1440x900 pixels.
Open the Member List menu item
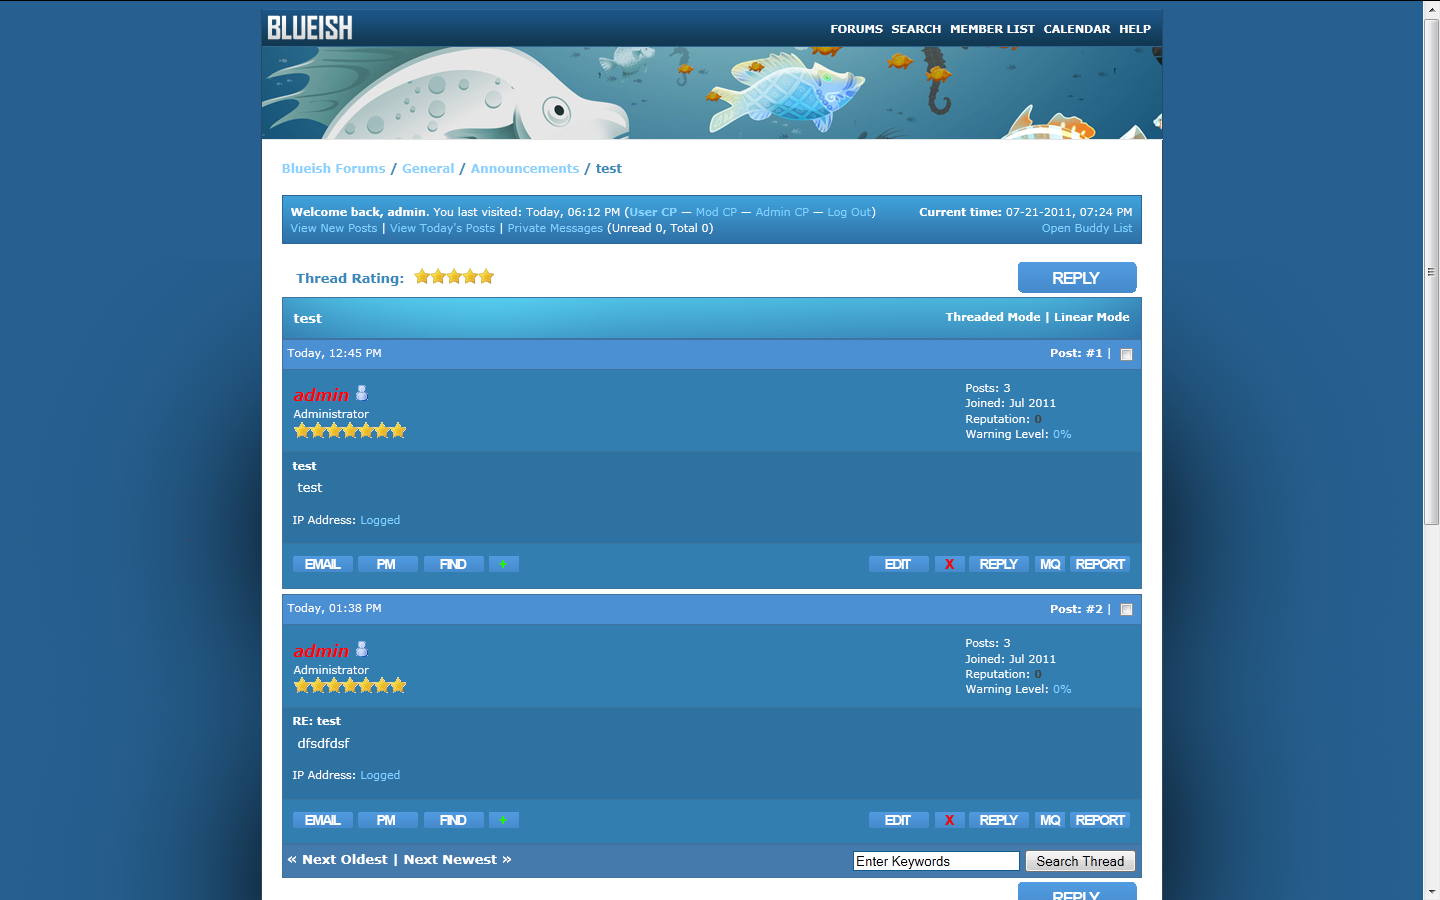click(x=992, y=29)
